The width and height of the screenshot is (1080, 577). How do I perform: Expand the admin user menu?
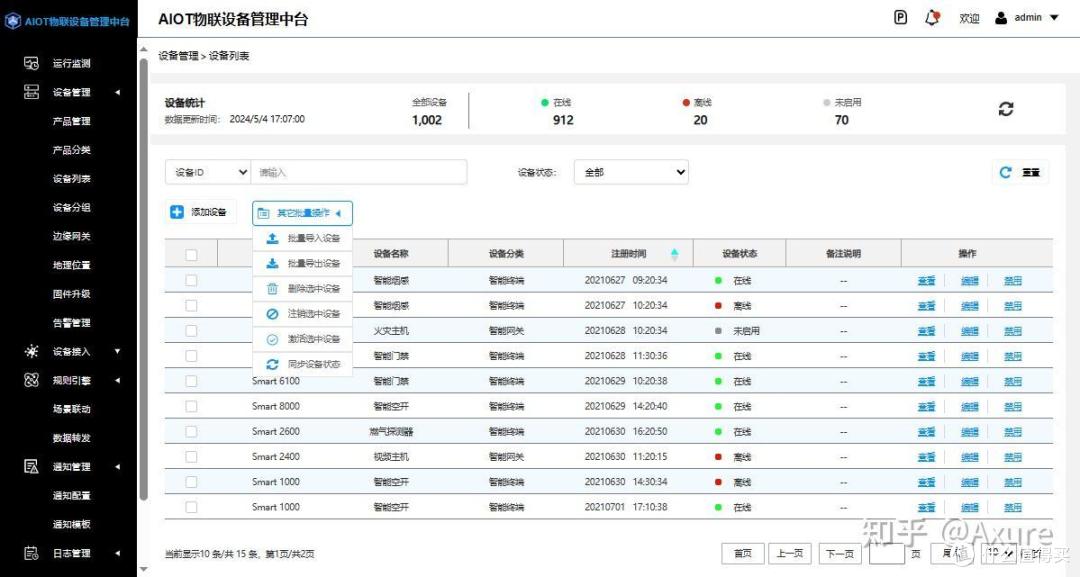pyautogui.click(x=1027, y=18)
